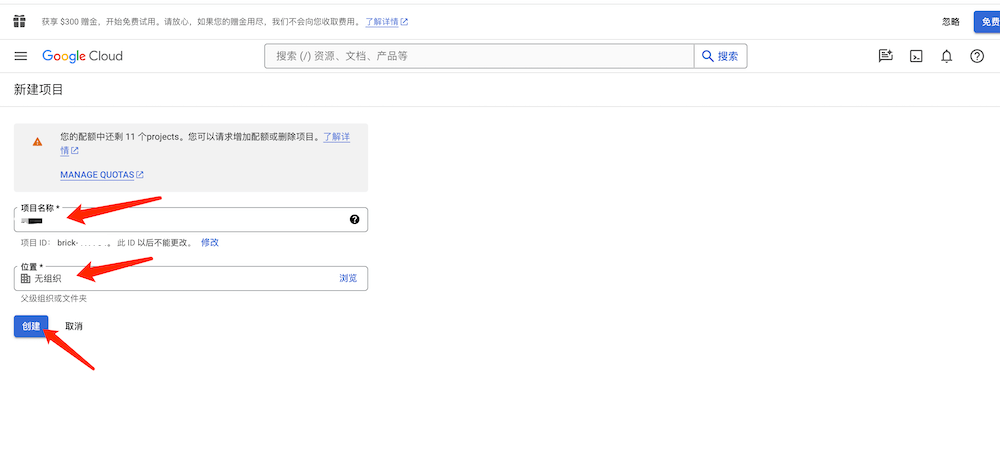
Task: Click 浏览 to browse locations
Action: [x=347, y=278]
